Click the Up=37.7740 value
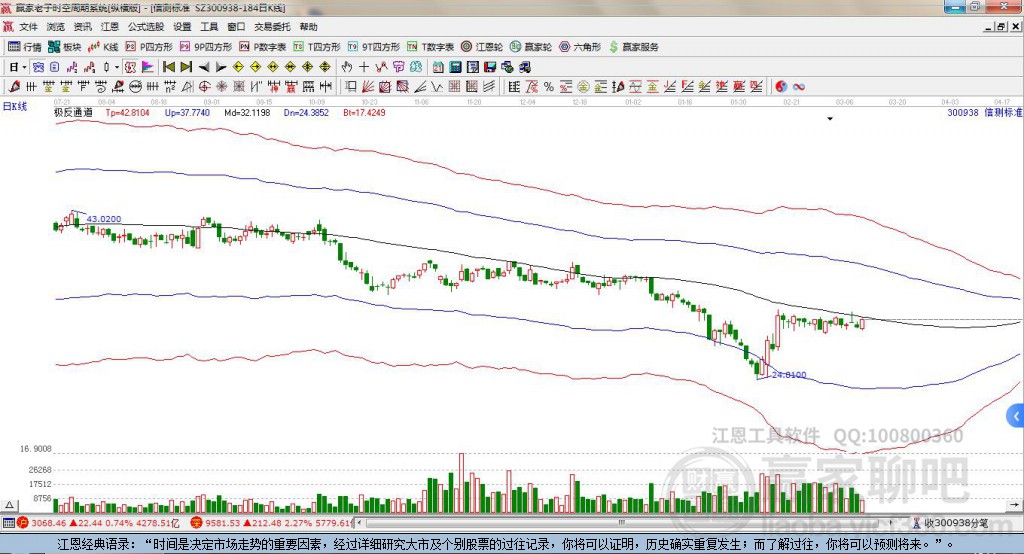This screenshot has width=1024, height=554. [x=187, y=112]
